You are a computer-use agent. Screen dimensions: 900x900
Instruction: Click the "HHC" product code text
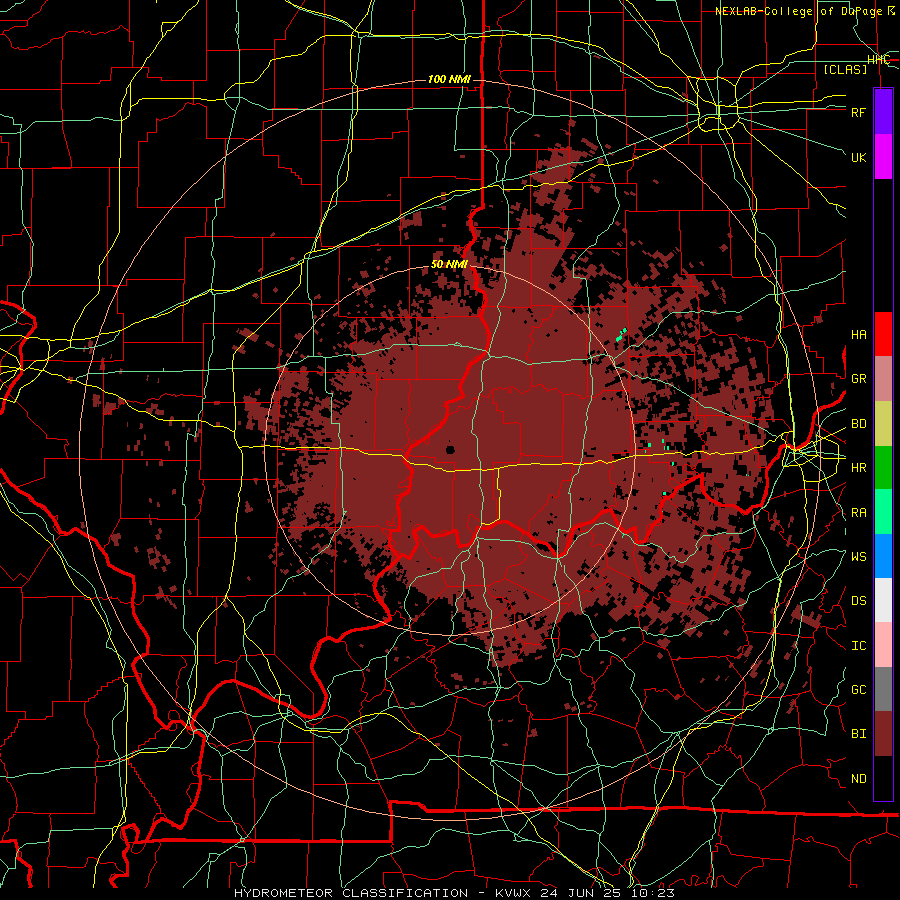point(878,60)
